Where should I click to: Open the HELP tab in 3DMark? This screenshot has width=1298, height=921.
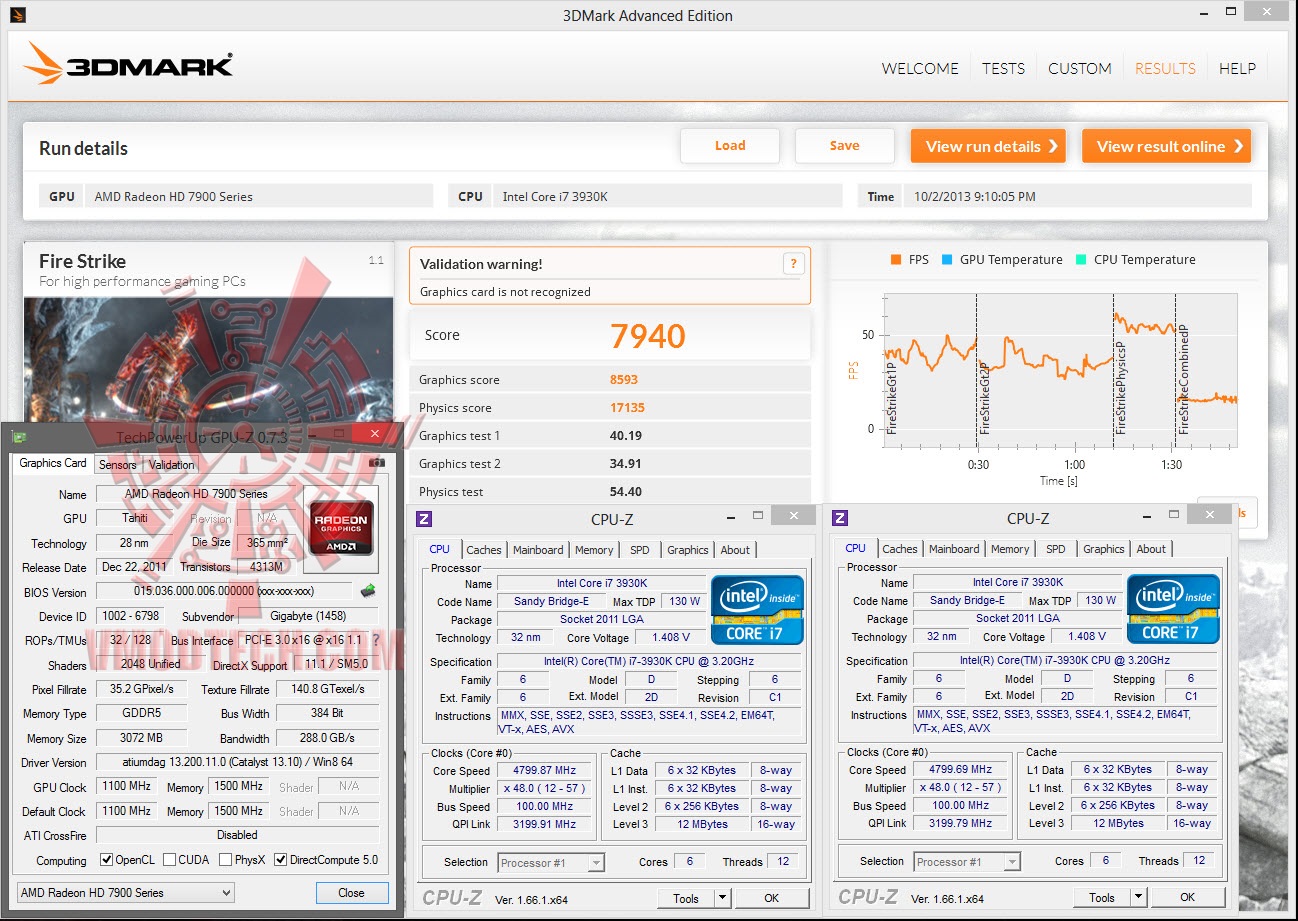pyautogui.click(x=1237, y=68)
